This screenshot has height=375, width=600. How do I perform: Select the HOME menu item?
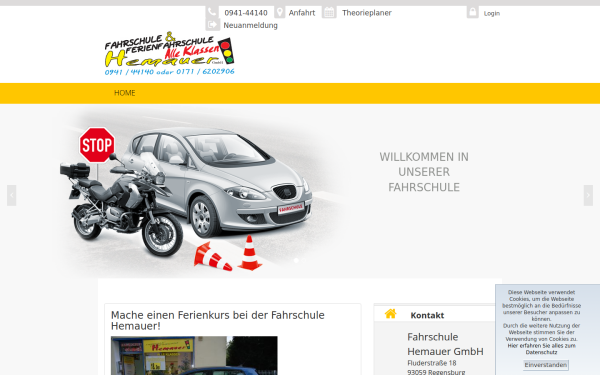coord(125,93)
